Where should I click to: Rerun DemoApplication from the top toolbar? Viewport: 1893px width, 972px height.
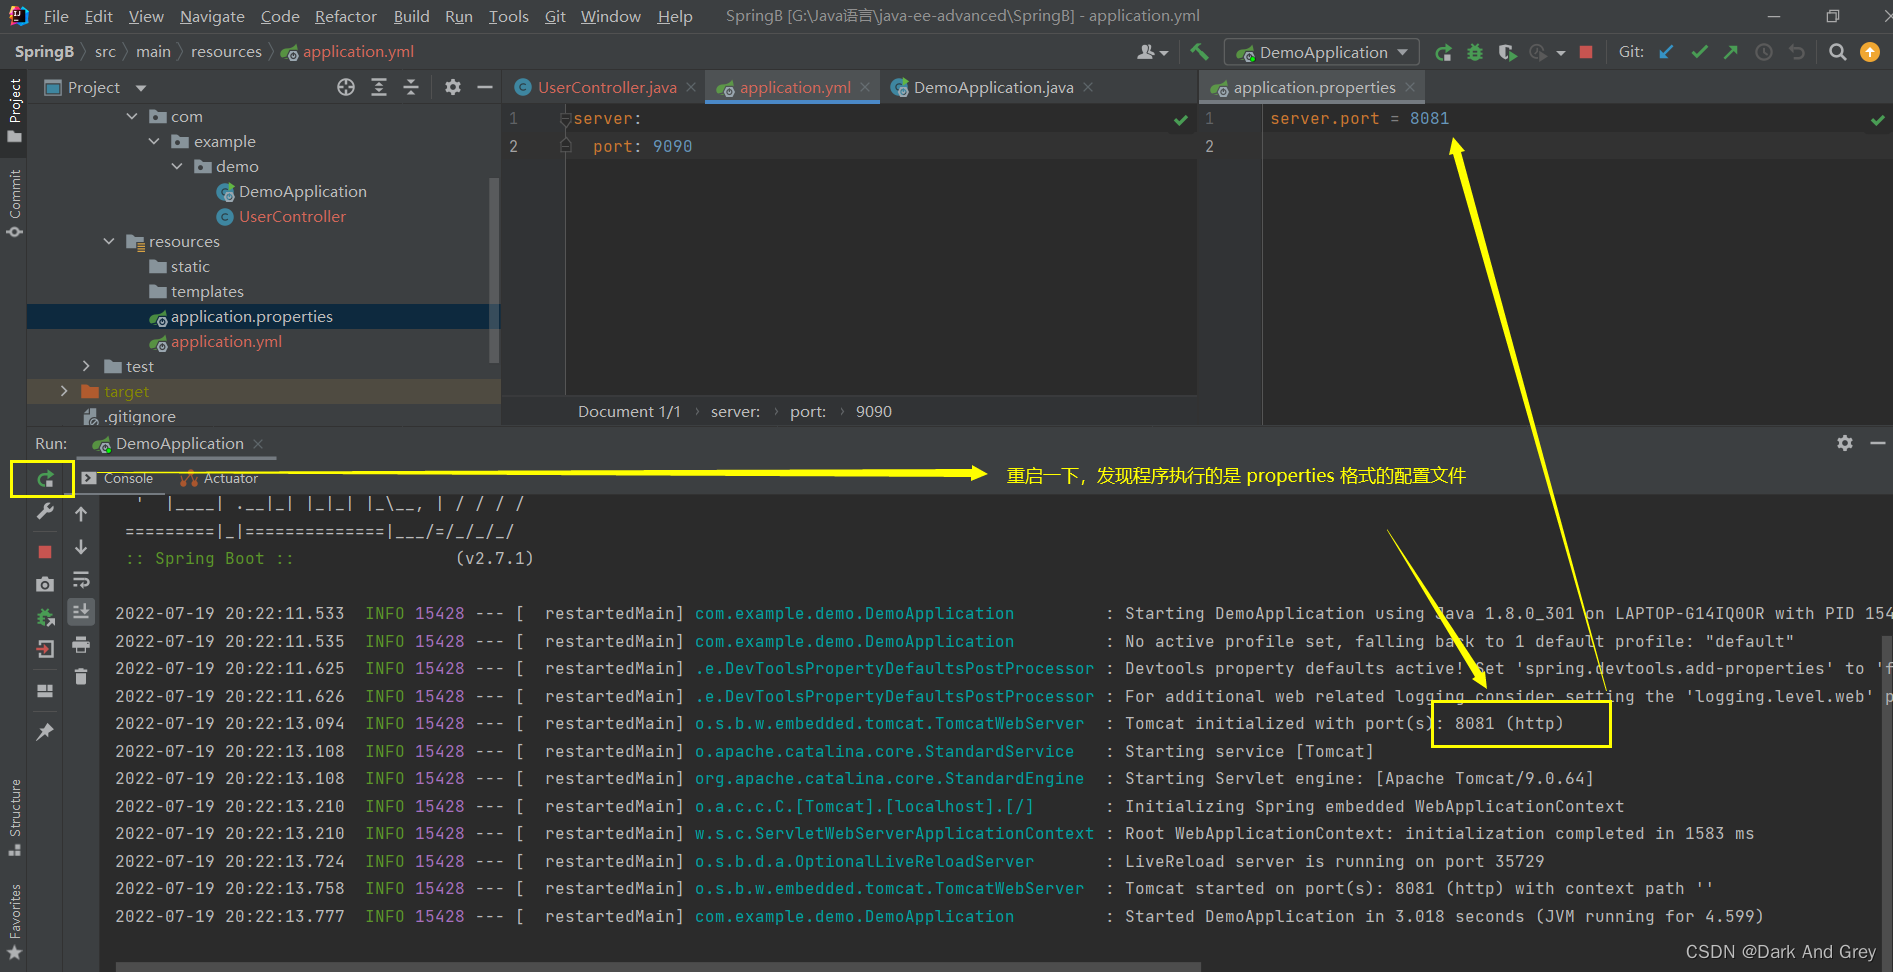[1443, 52]
